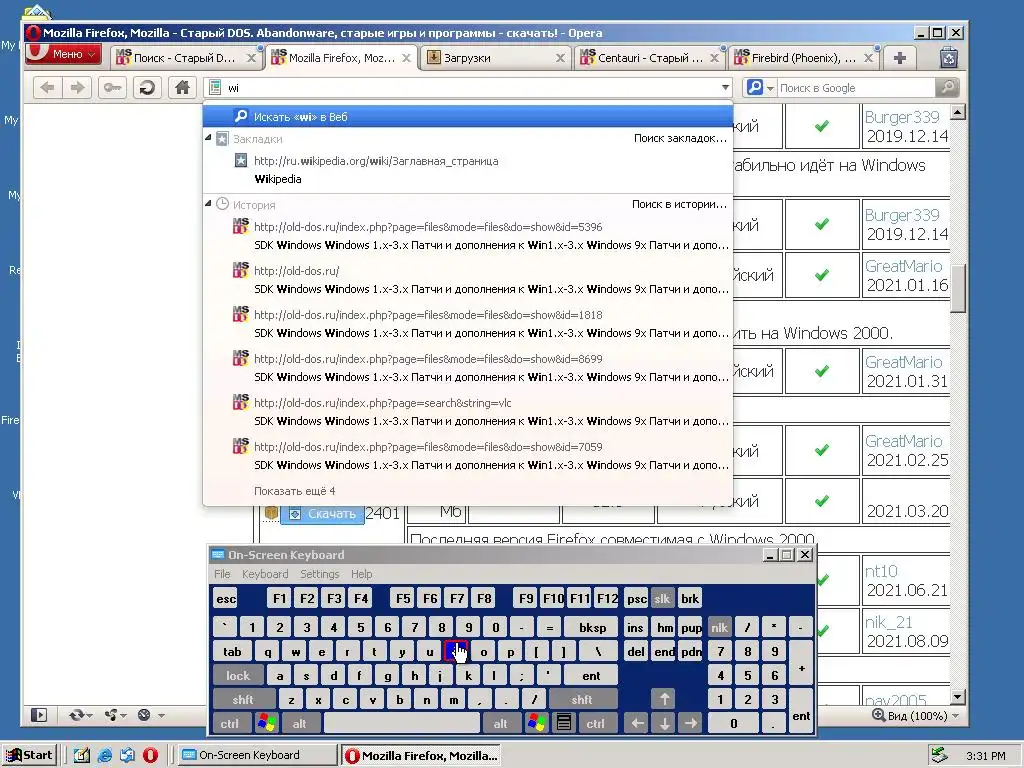
Task: Open the Вид (100%) zoom dropdown
Action: pos(916,716)
